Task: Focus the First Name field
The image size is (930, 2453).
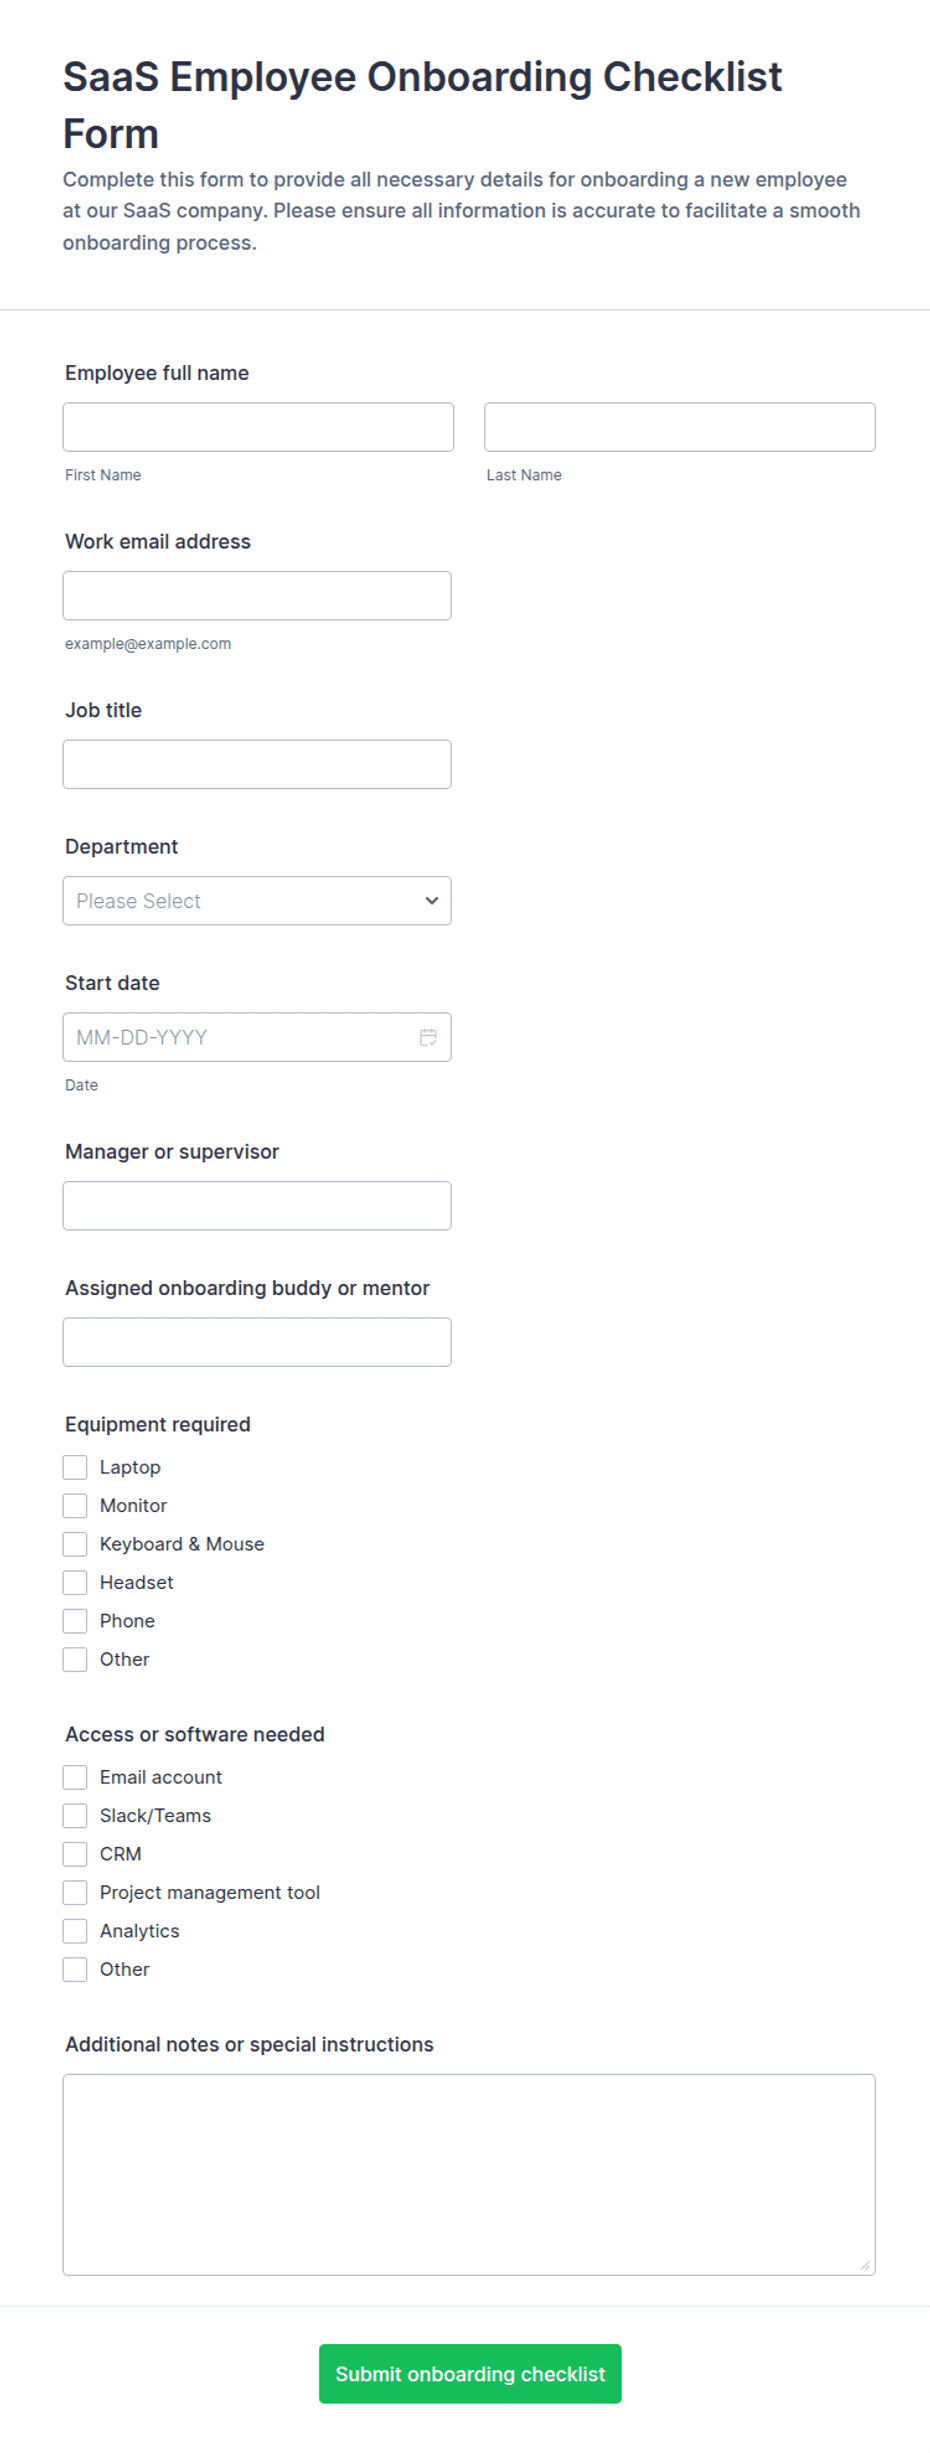Action: (x=258, y=427)
